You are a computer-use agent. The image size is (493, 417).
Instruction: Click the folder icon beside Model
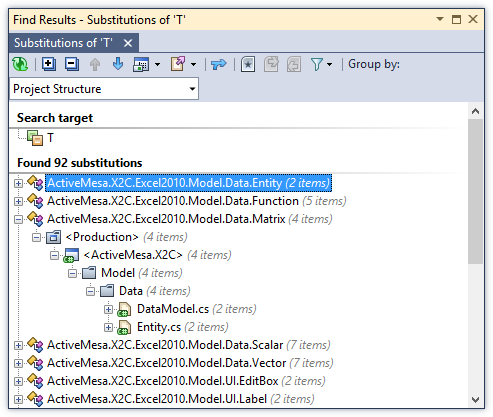89,273
